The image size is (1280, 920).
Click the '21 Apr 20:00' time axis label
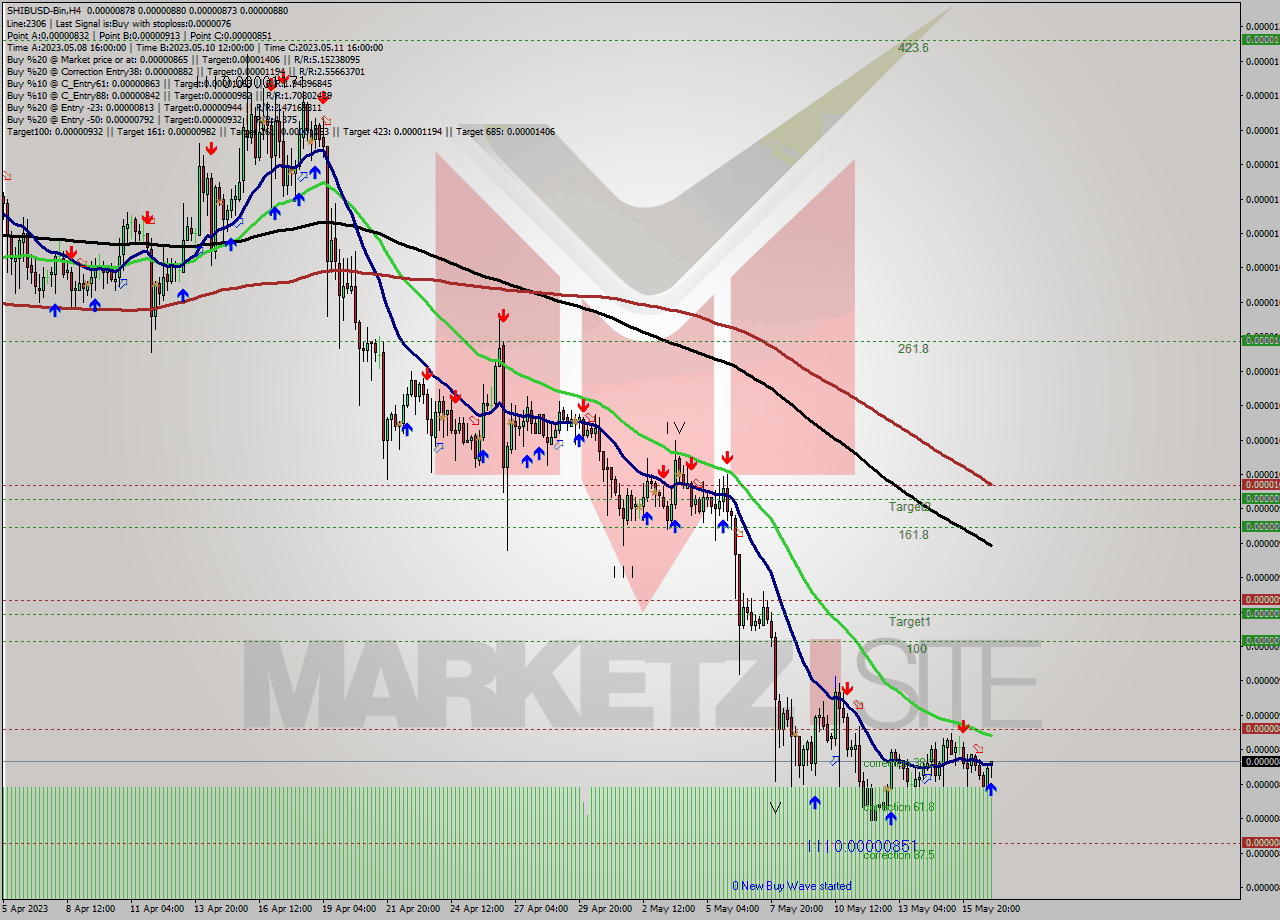[x=413, y=909]
